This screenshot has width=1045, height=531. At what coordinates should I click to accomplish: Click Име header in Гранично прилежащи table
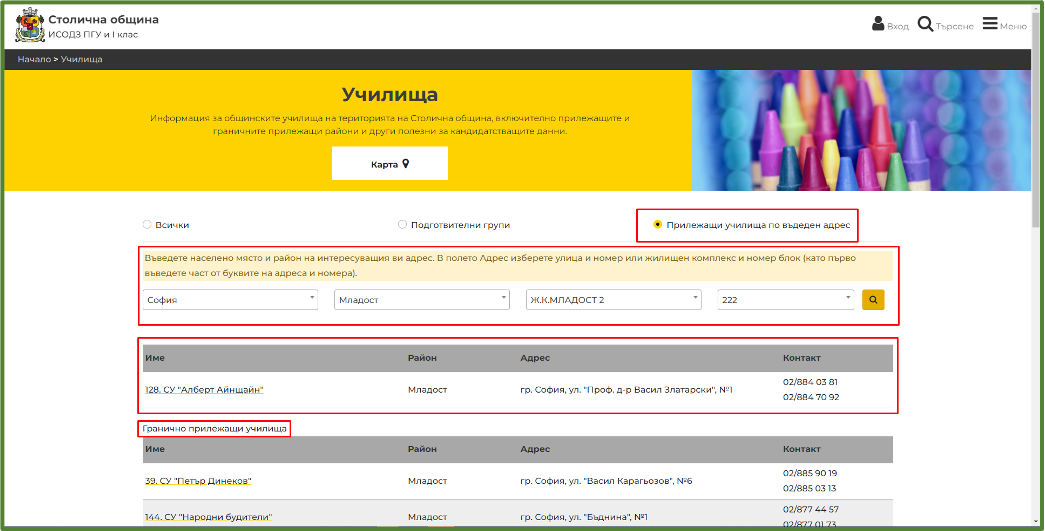[x=155, y=449]
